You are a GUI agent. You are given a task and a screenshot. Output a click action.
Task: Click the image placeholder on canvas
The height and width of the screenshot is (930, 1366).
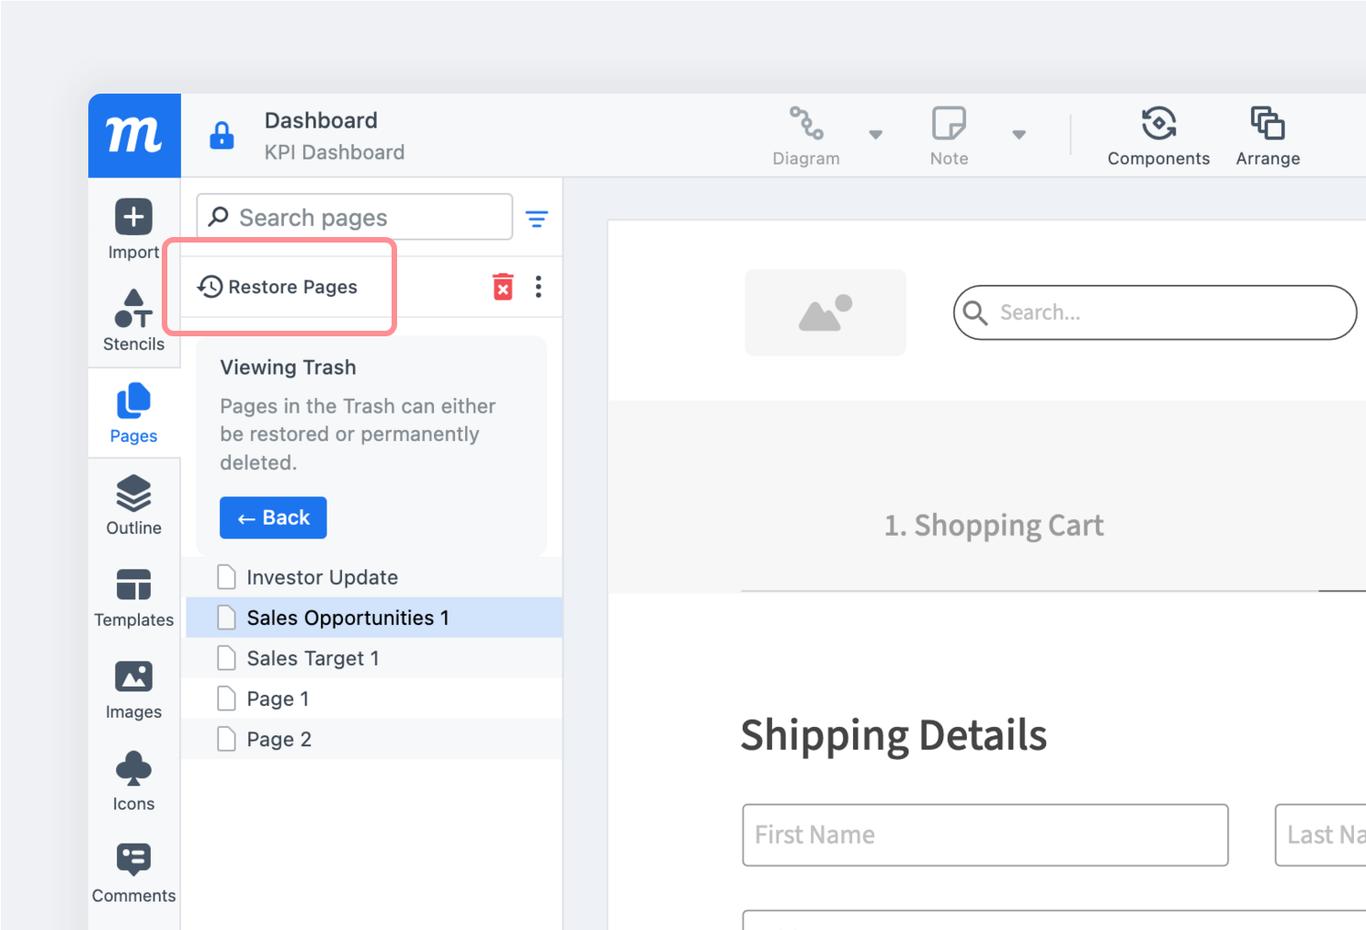coord(826,312)
